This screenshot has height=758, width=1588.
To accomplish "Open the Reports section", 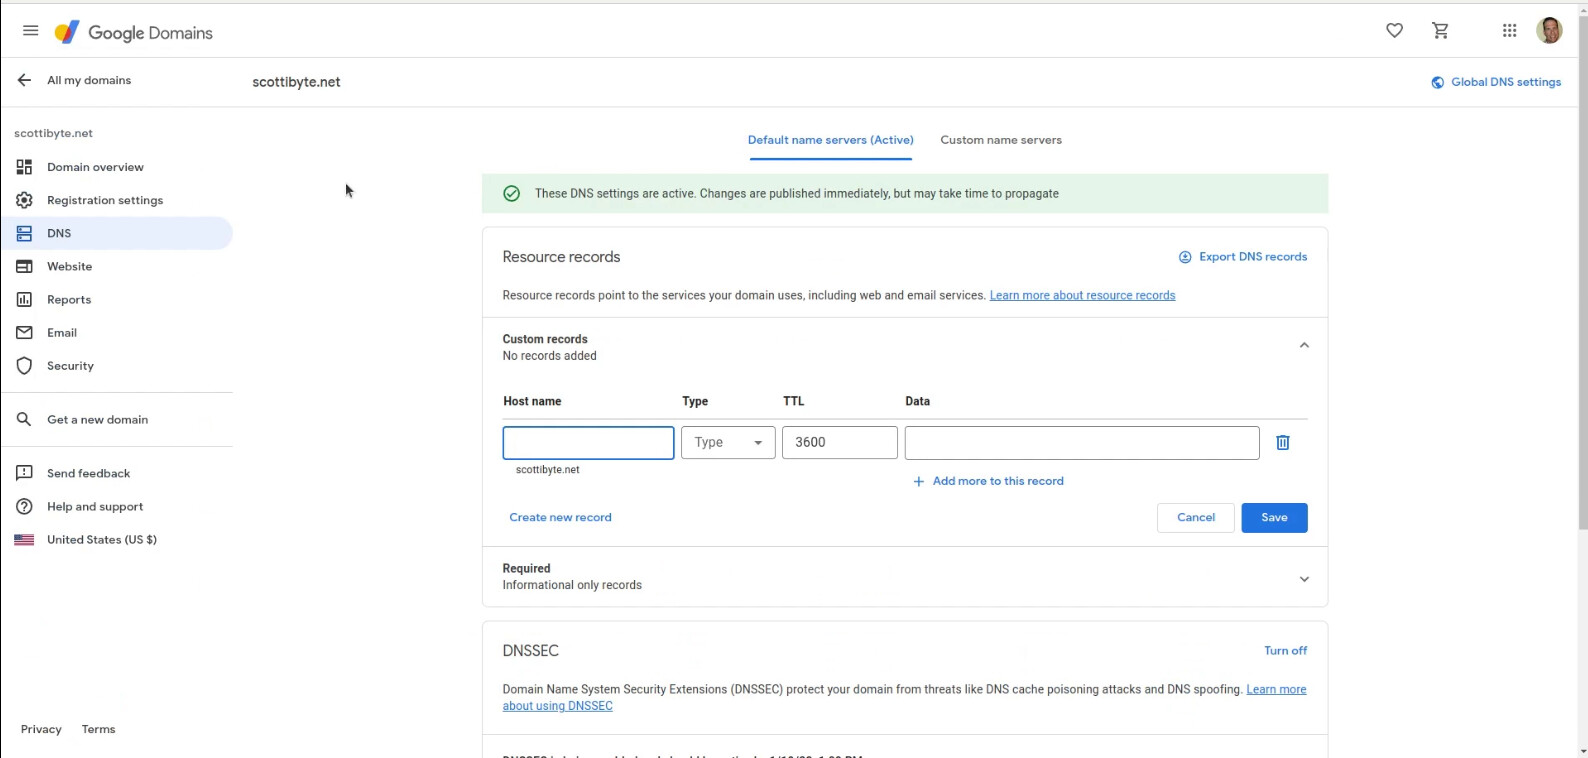I will [69, 299].
